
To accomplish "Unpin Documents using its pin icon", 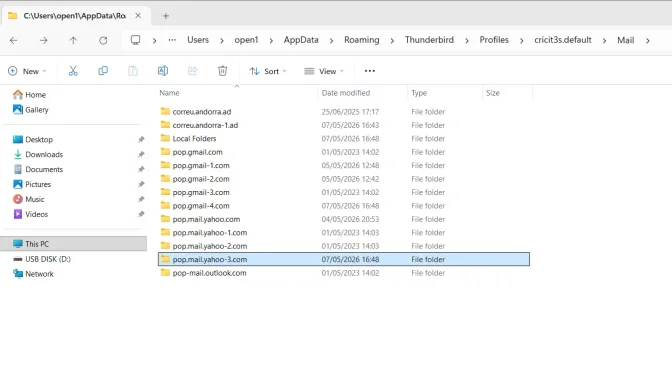I will (x=141, y=169).
